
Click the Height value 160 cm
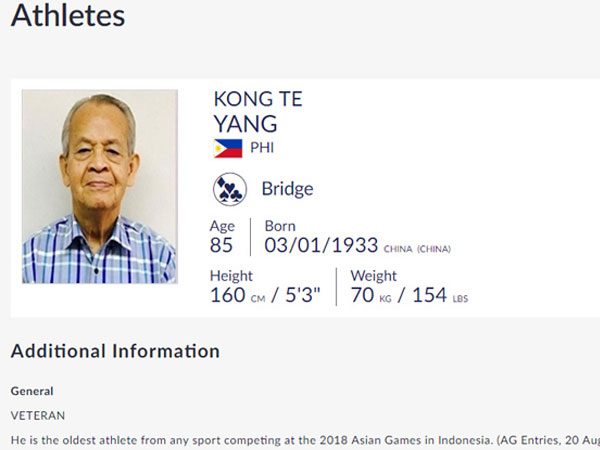pos(237,295)
